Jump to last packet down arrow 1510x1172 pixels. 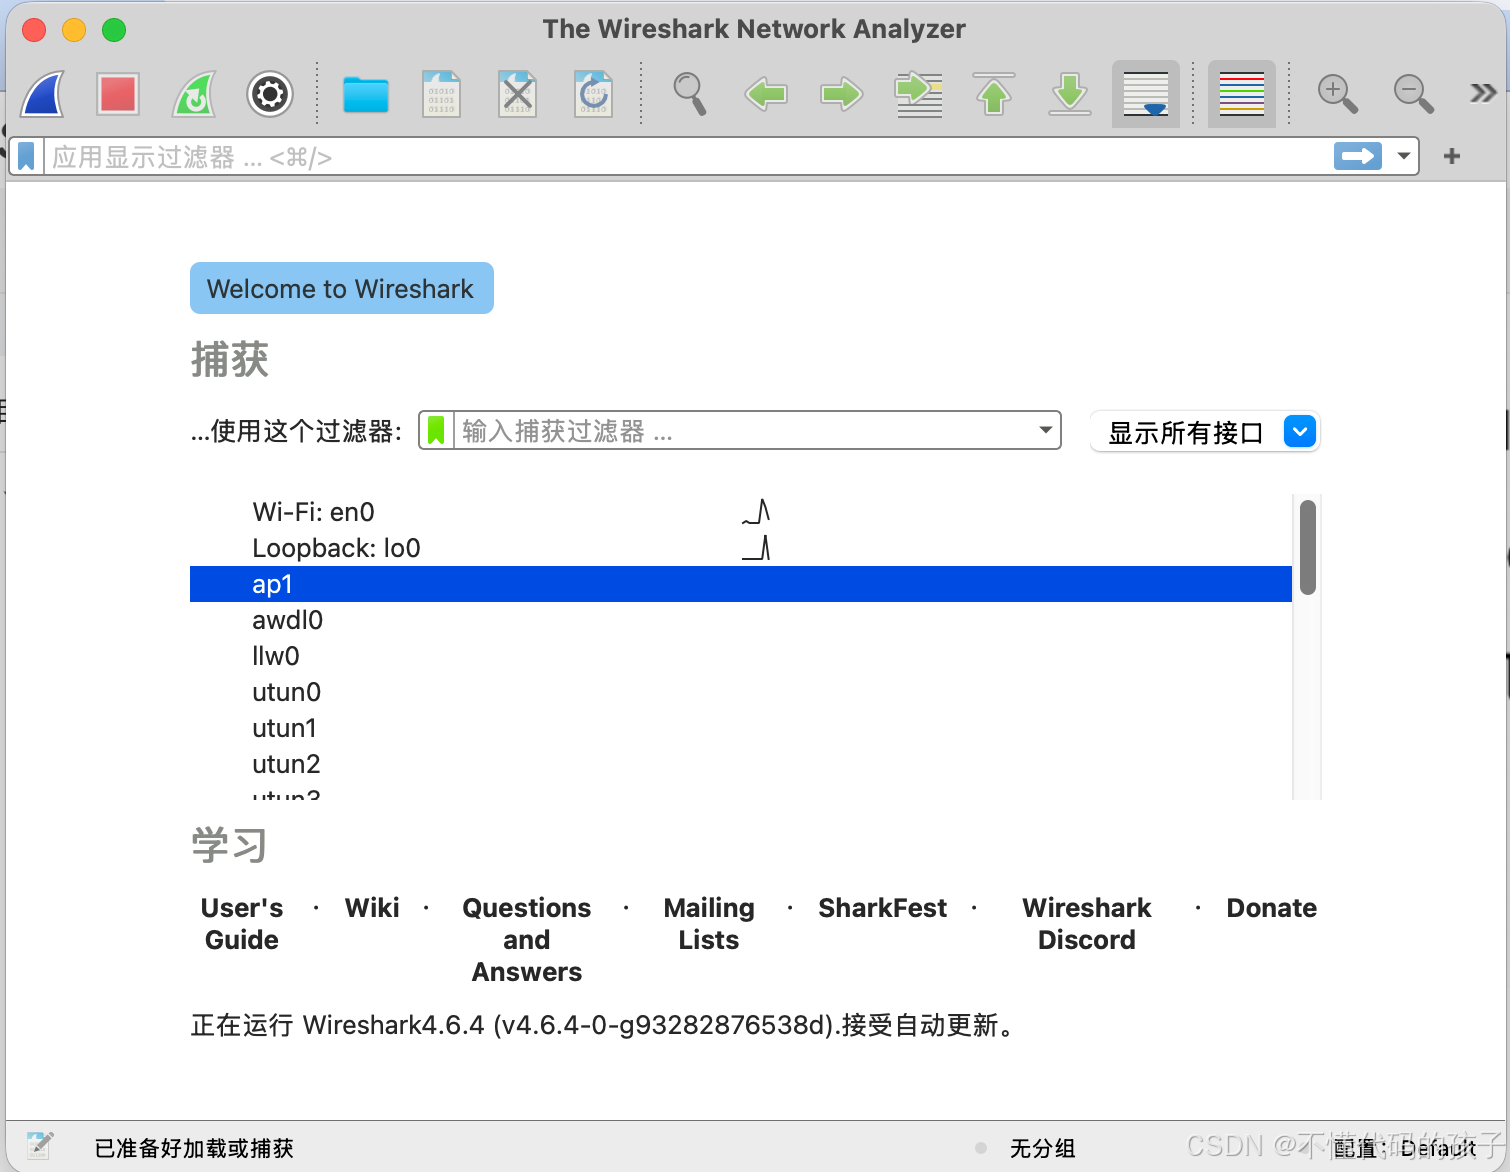1070,94
